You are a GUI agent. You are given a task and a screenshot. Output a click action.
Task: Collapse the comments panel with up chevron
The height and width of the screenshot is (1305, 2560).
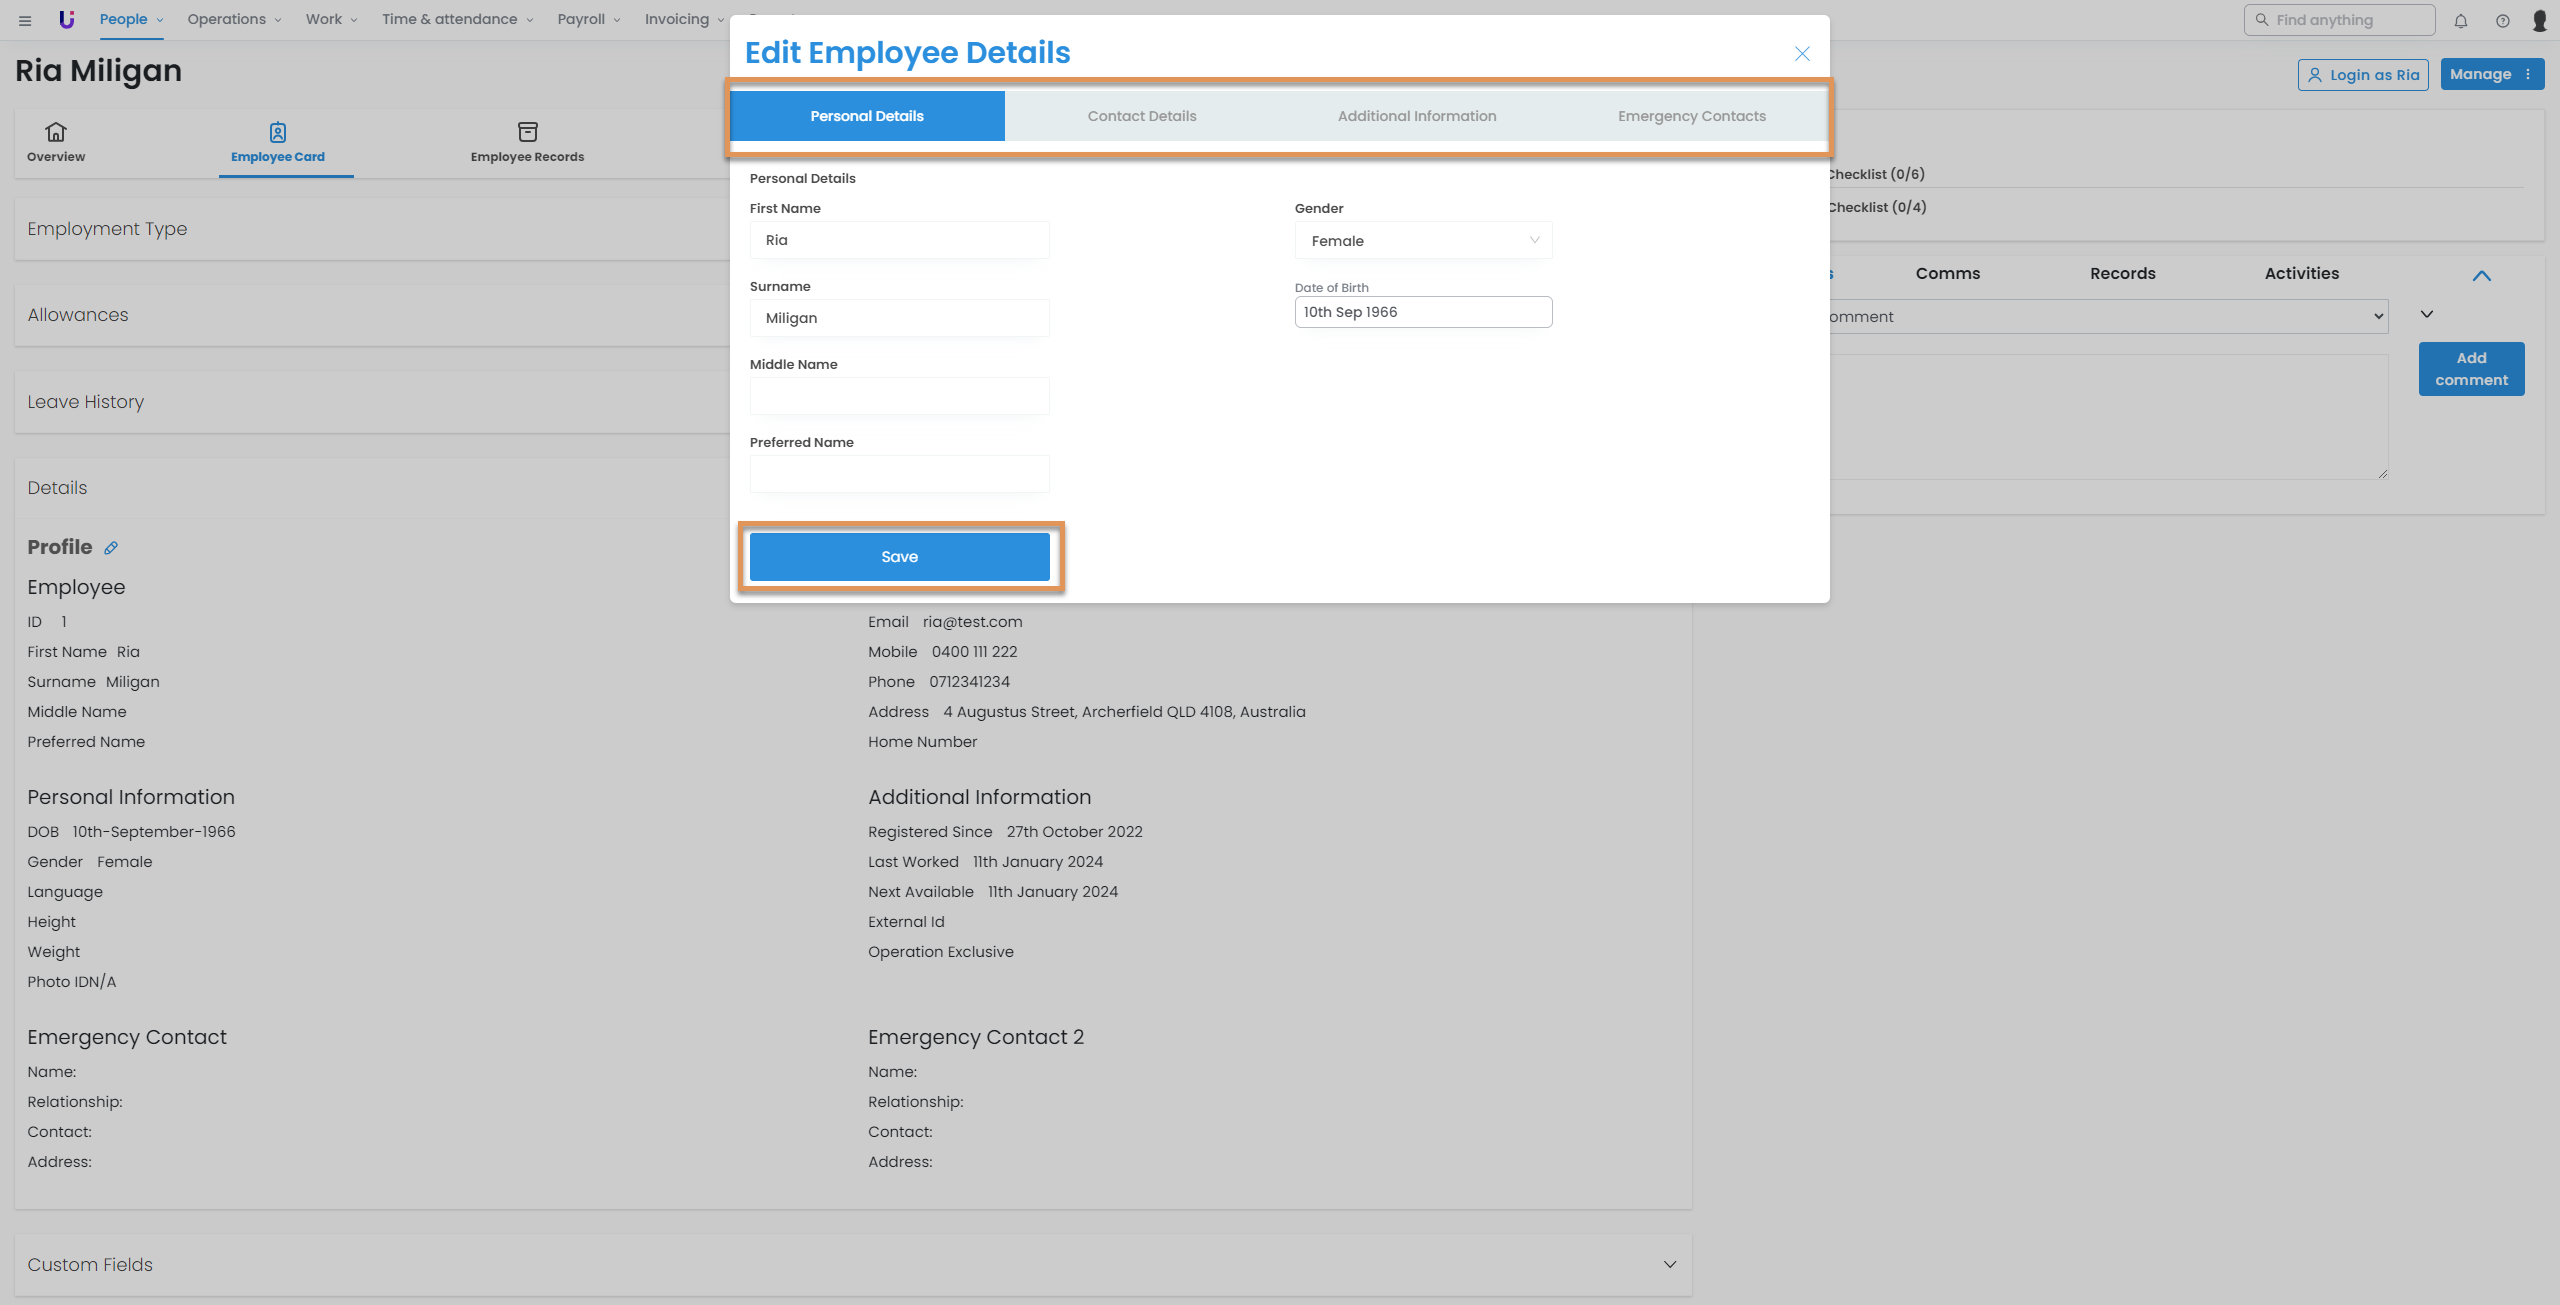(x=2481, y=276)
